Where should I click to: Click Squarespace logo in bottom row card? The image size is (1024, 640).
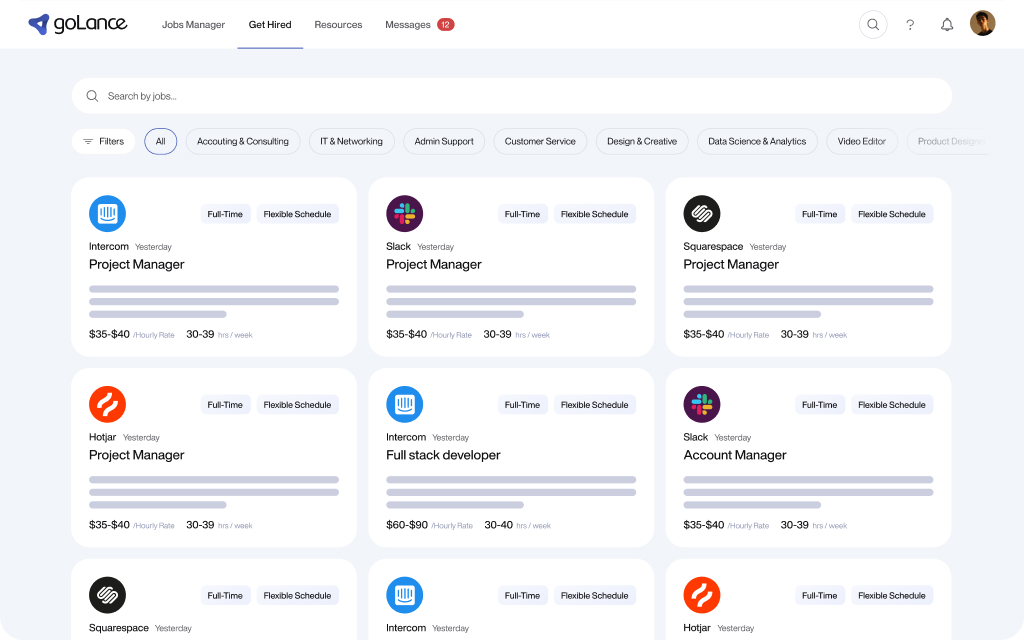(107, 595)
